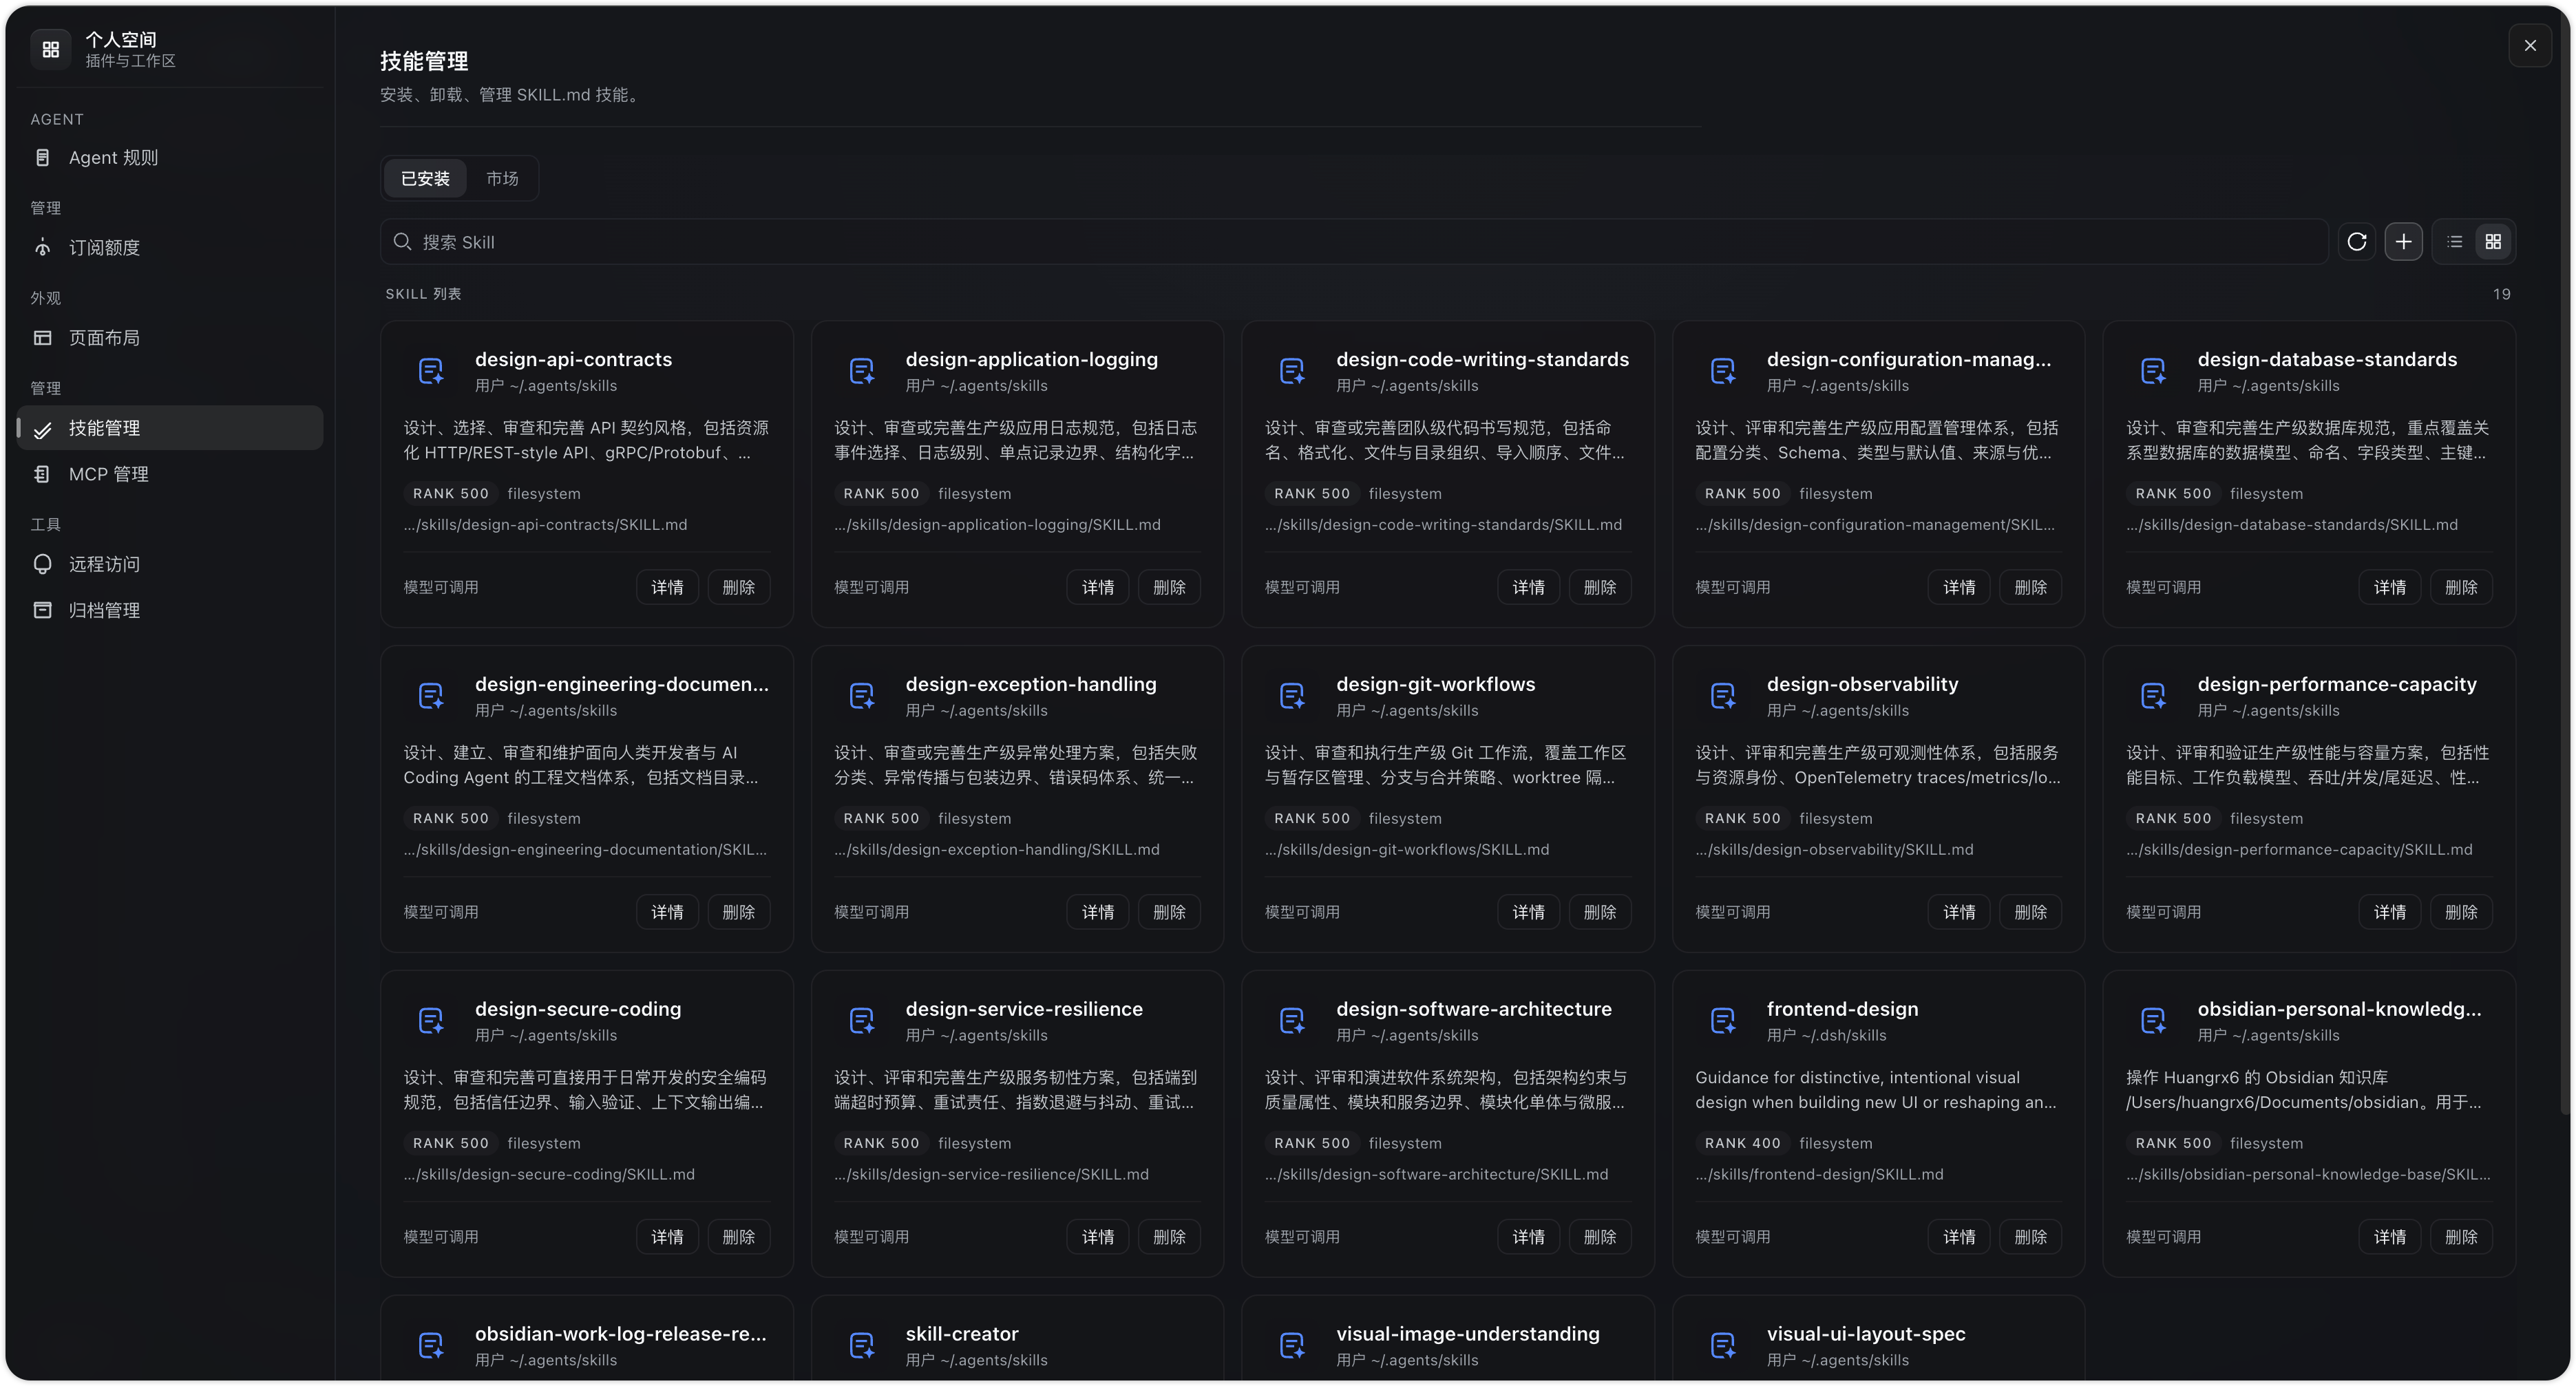2576x1386 pixels.
Task: Click the design-engineering-documentation skill icon
Action: (x=431, y=696)
